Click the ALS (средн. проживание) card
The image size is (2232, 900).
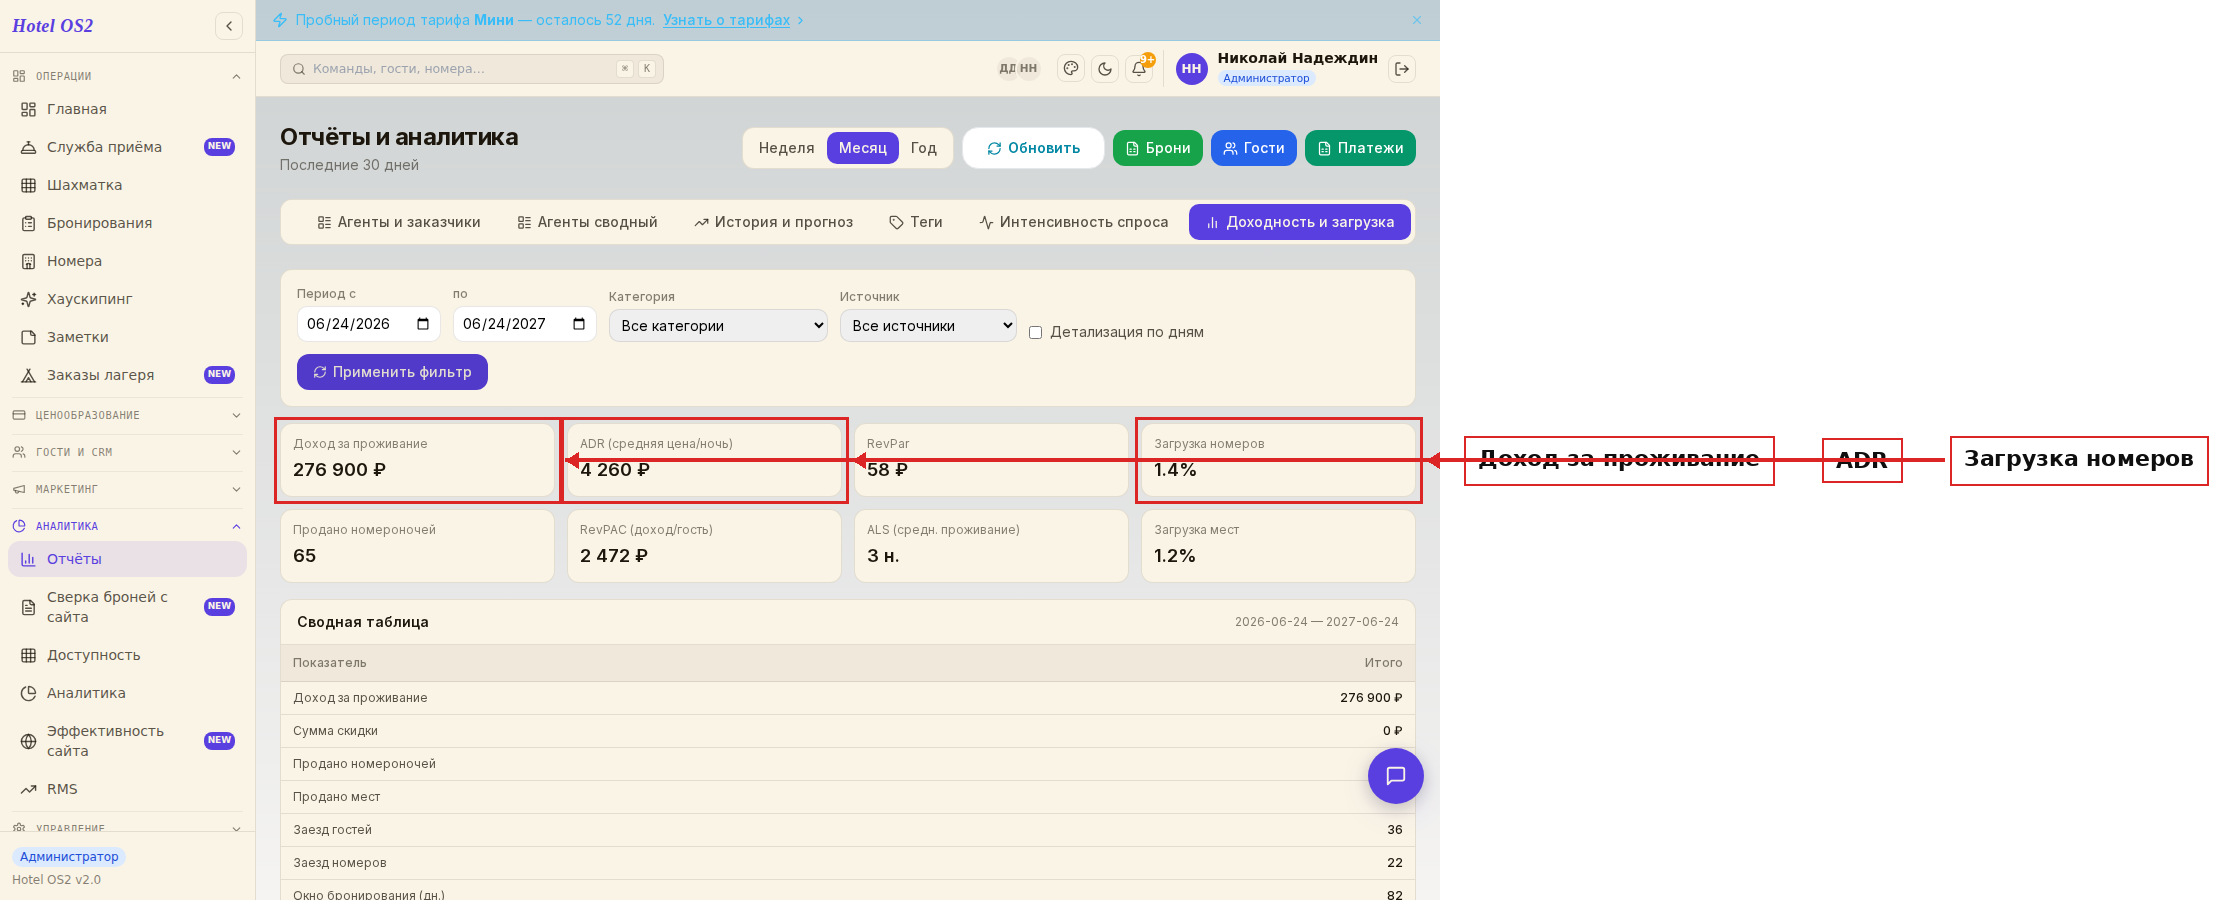(991, 546)
